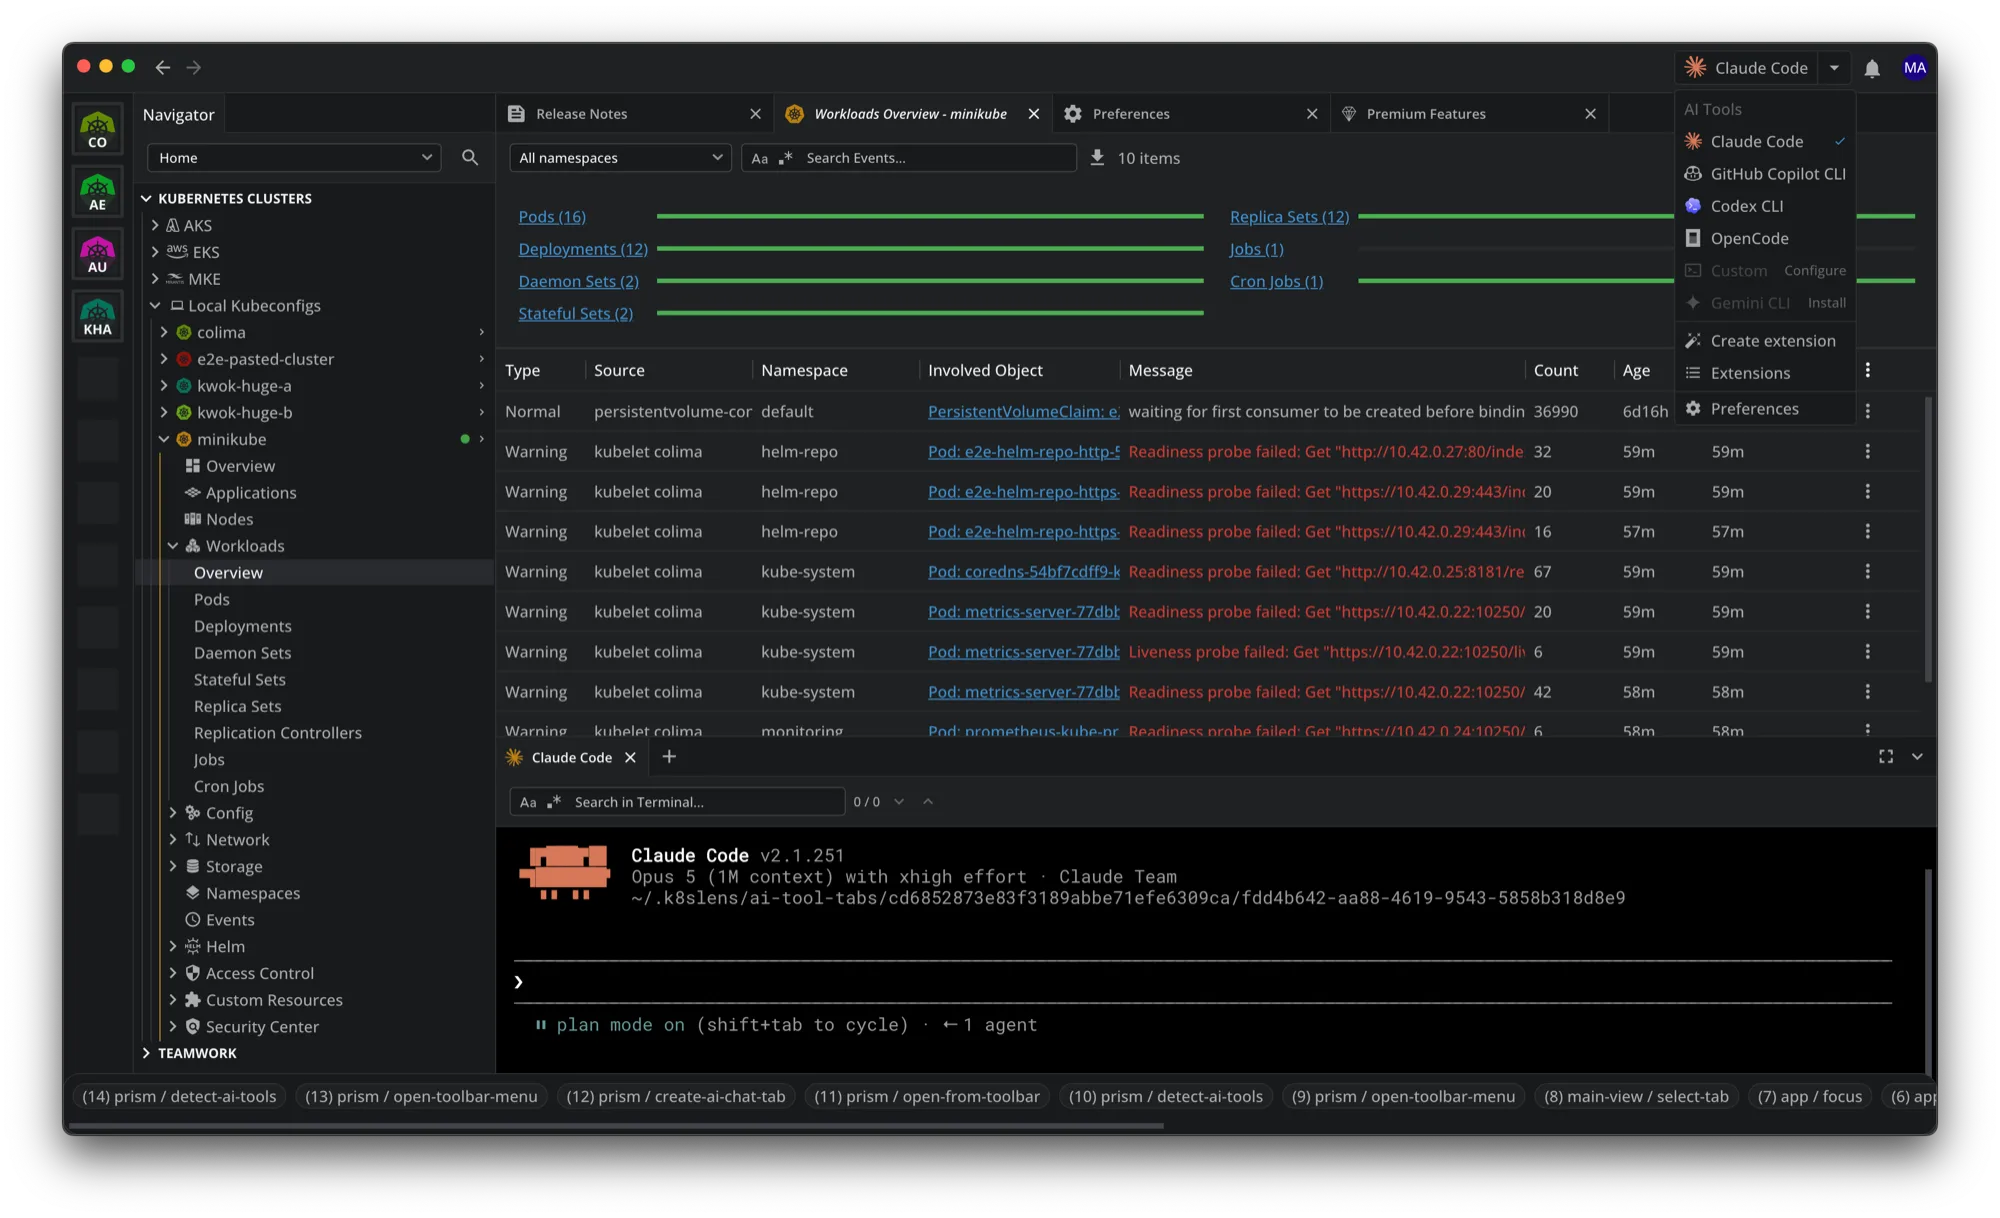
Task: Collapse the KUBERNETES CLUSTERS section
Action: pos(146,198)
